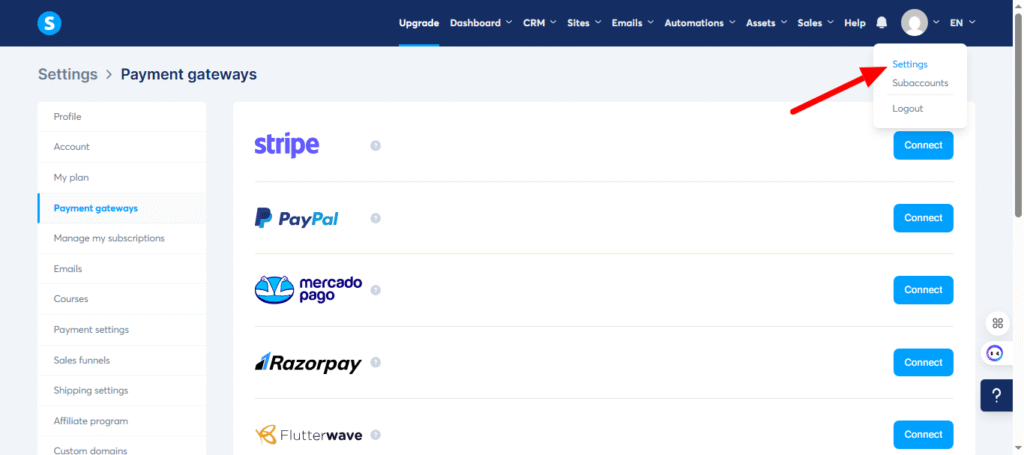Select Logout in the user dropdown
Viewport: 1024px width, 455px height.
(x=908, y=108)
